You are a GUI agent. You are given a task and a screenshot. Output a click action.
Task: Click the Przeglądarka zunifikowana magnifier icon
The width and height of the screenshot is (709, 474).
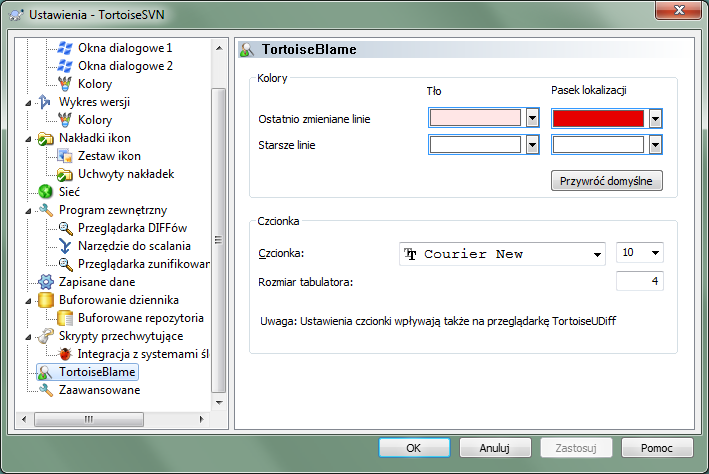65,264
